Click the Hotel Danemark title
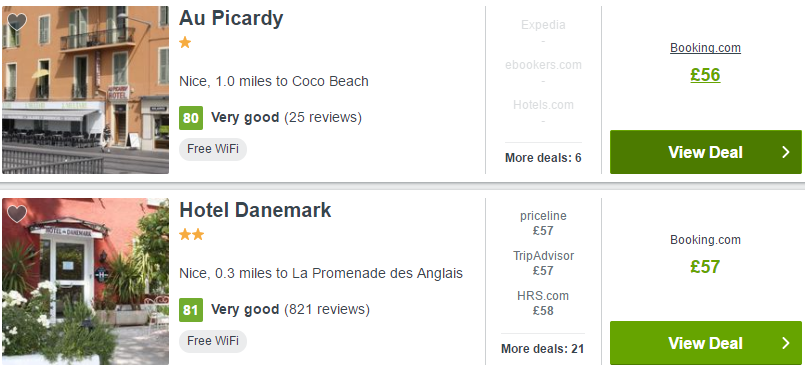The width and height of the screenshot is (805, 369). pos(255,210)
